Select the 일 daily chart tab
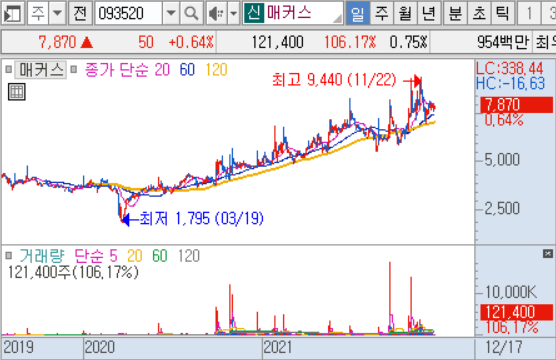The width and height of the screenshot is (556, 360). point(357,13)
